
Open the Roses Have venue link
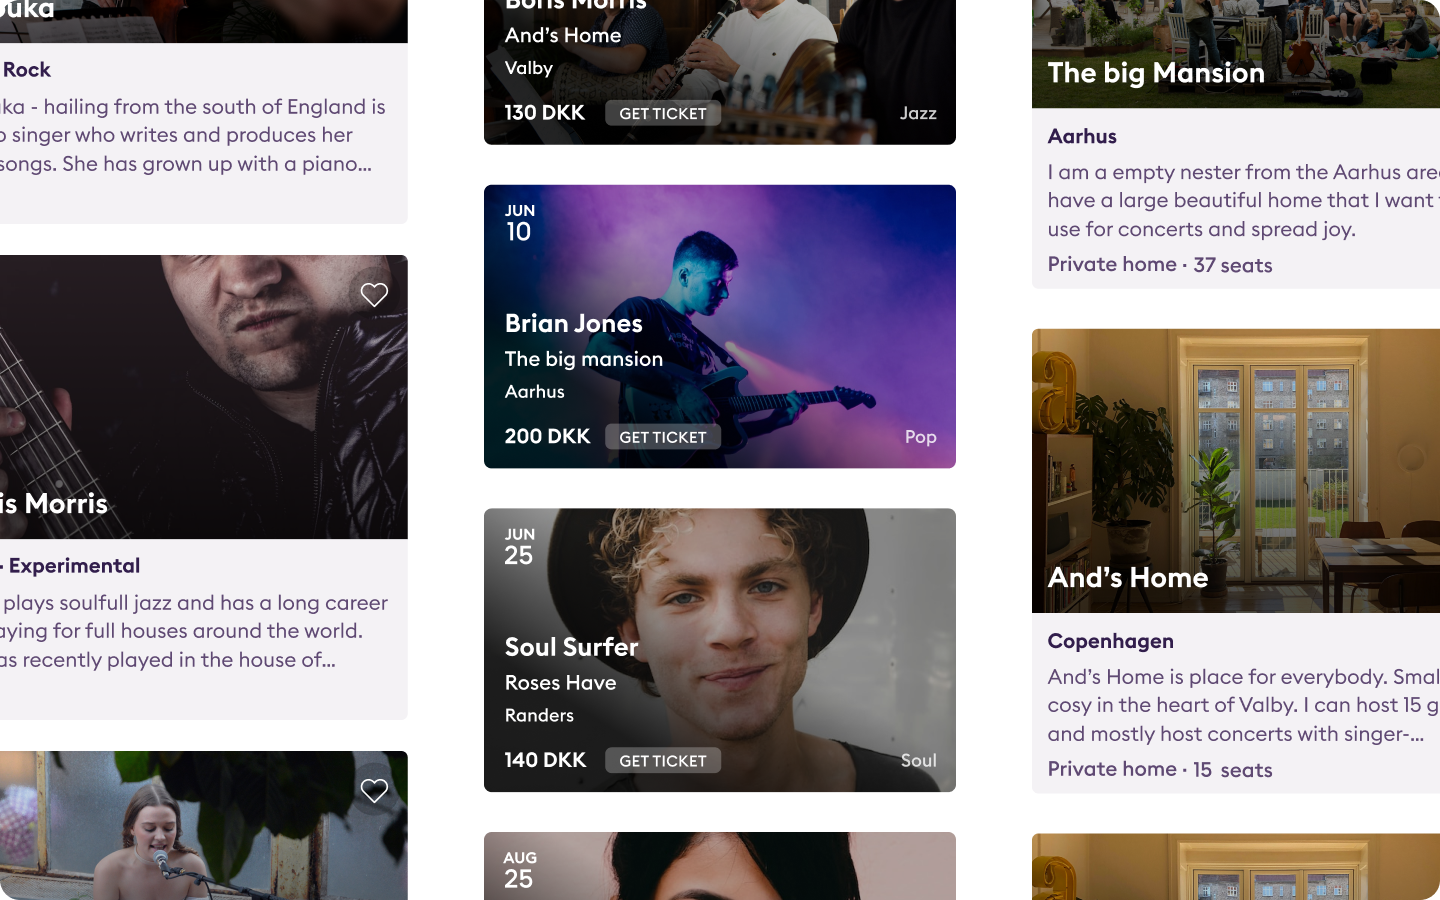pos(560,683)
